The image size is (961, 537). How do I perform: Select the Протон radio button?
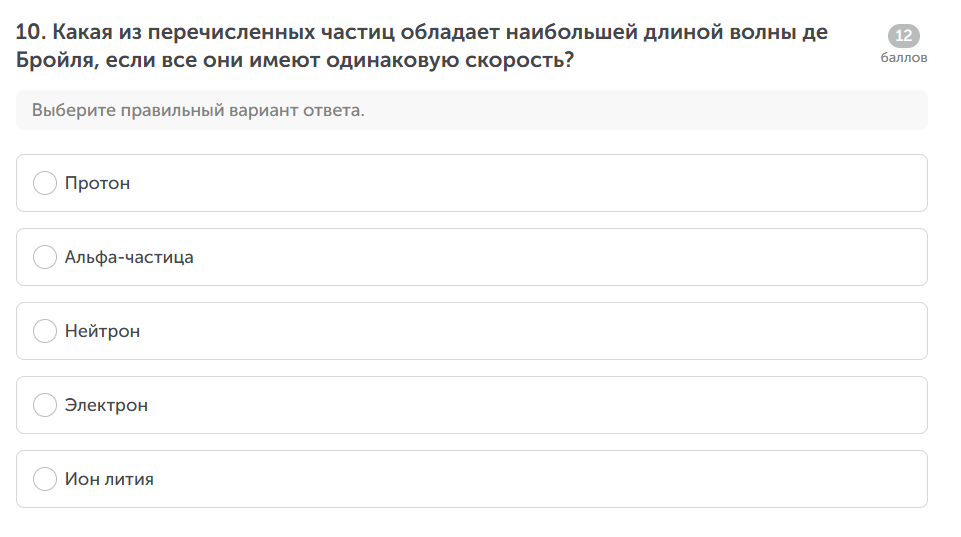click(45, 183)
